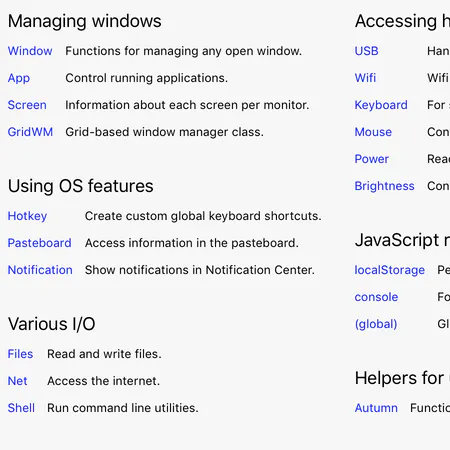Open the App documentation link
The height and width of the screenshot is (450, 450).
point(19,78)
